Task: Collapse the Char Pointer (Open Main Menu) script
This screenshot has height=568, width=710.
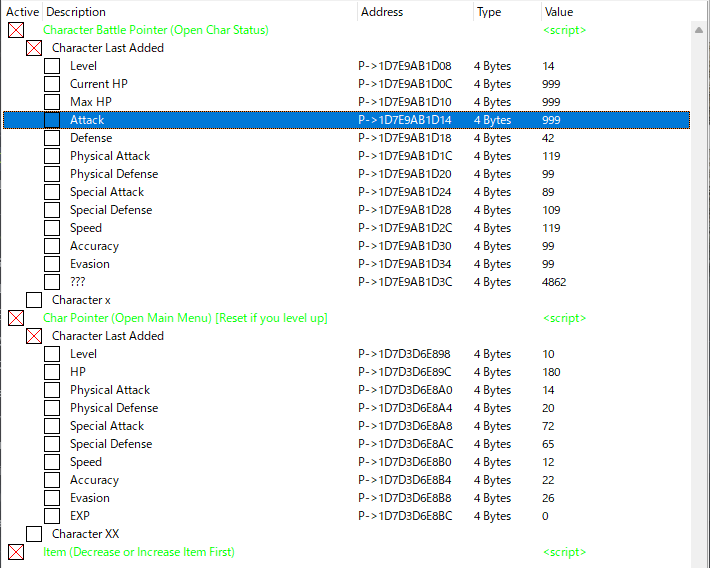Action: pos(16,318)
